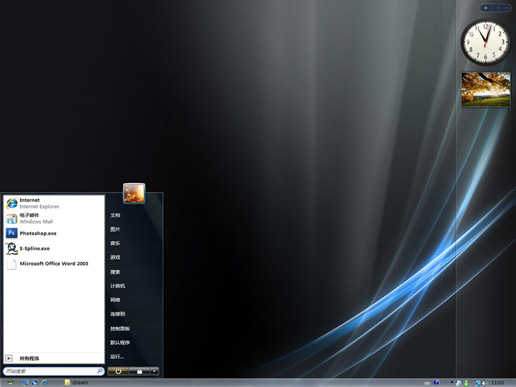Click the slideshow photo gadget
This screenshot has width=516, height=387.
pos(486,90)
